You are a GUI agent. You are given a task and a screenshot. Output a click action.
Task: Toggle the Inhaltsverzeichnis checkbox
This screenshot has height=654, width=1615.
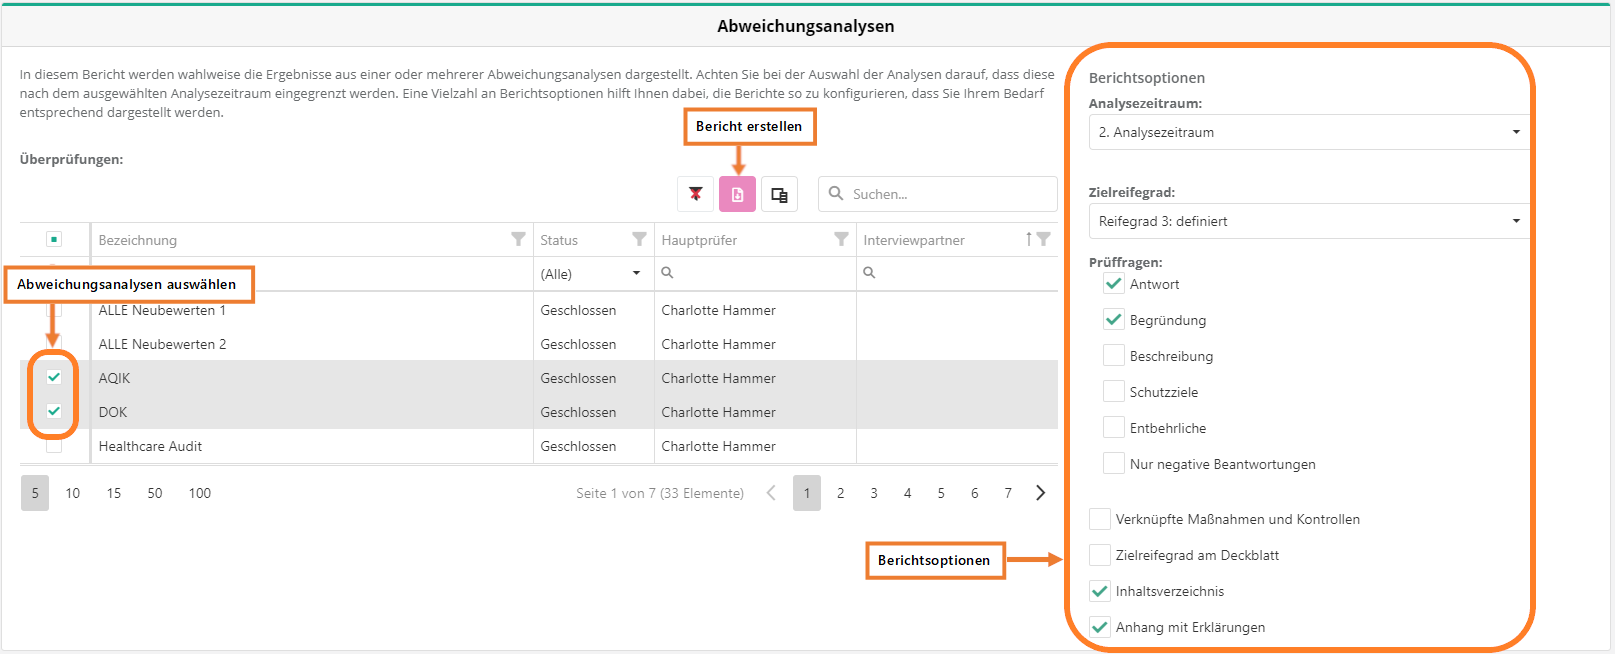pyautogui.click(x=1099, y=591)
